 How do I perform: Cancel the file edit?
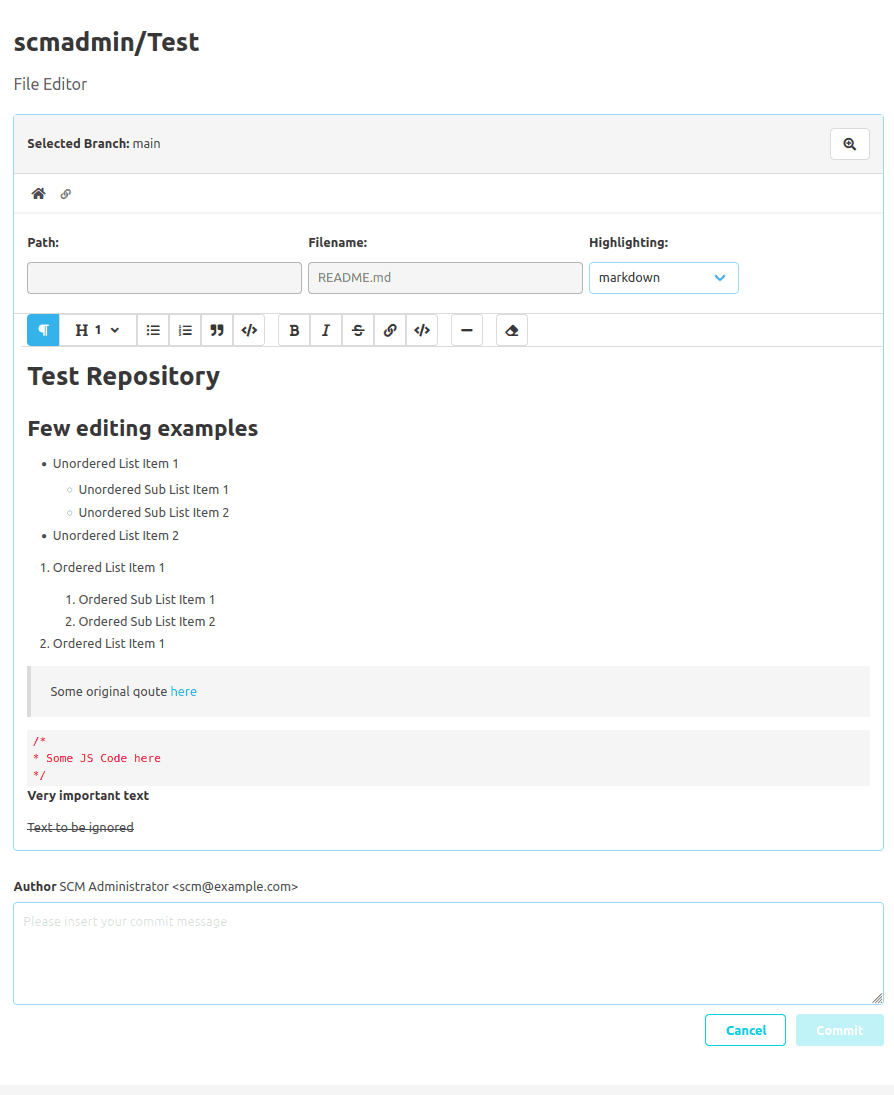click(745, 1030)
